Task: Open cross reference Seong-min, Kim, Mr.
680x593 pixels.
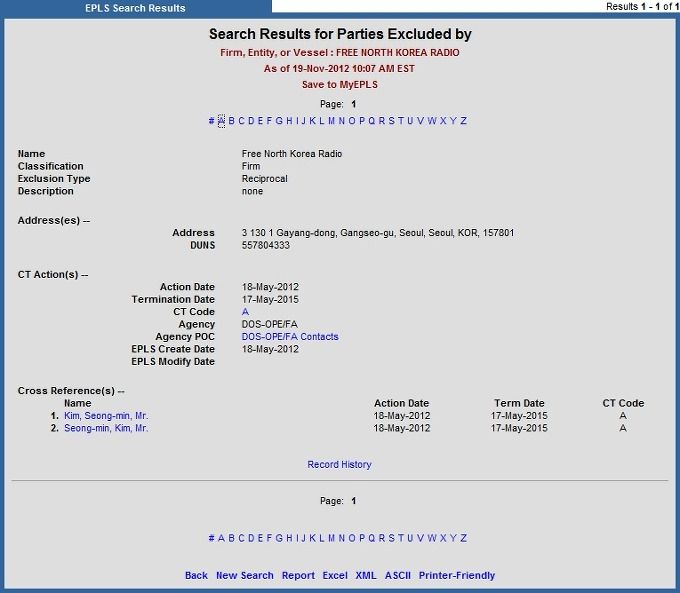Action: (x=106, y=428)
